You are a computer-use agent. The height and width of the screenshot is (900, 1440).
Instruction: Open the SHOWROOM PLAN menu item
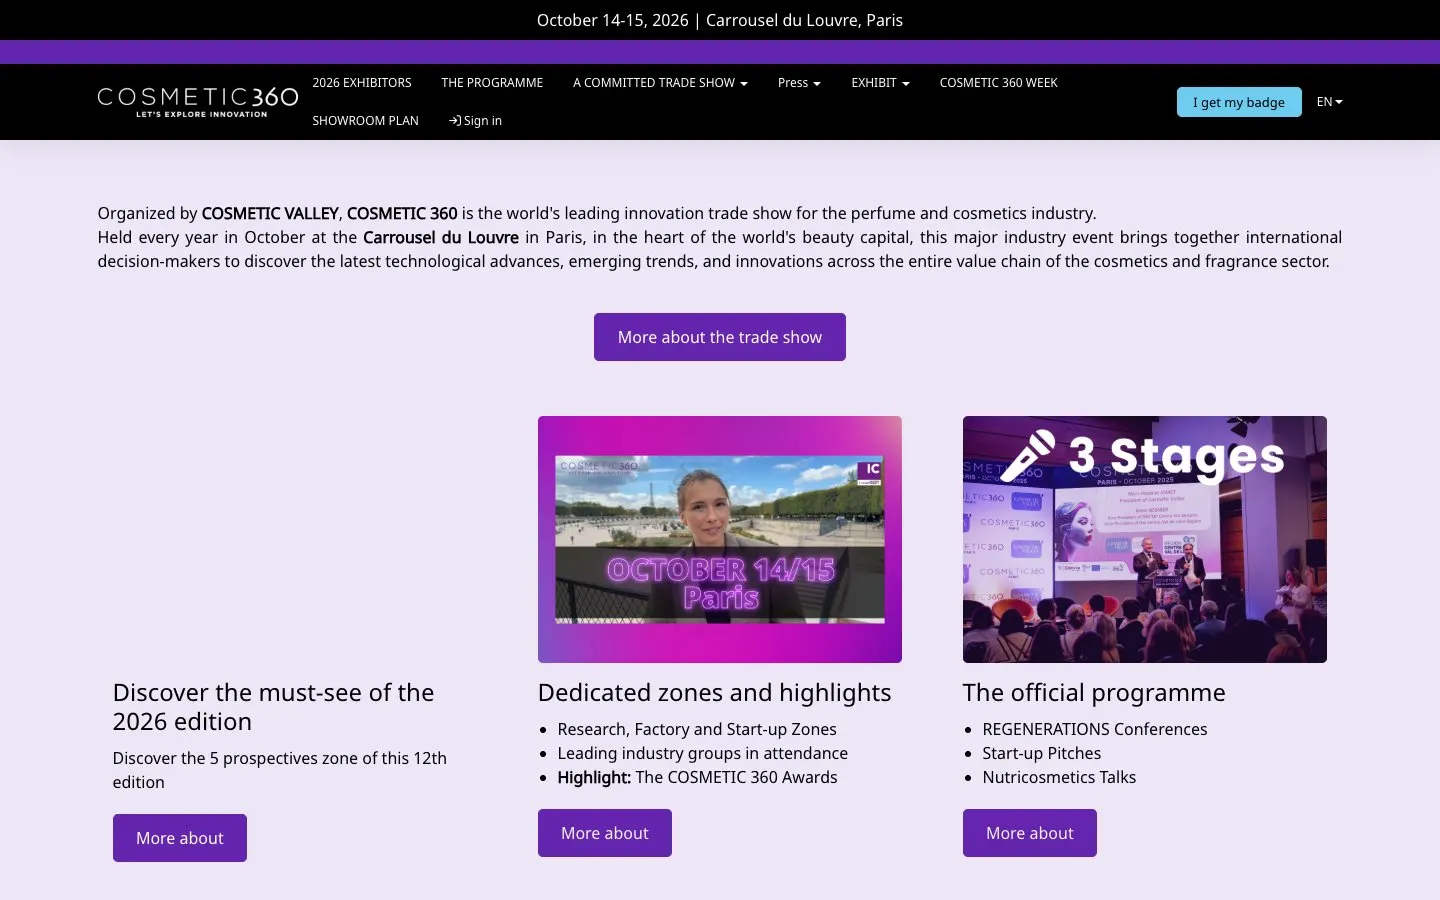(x=365, y=121)
